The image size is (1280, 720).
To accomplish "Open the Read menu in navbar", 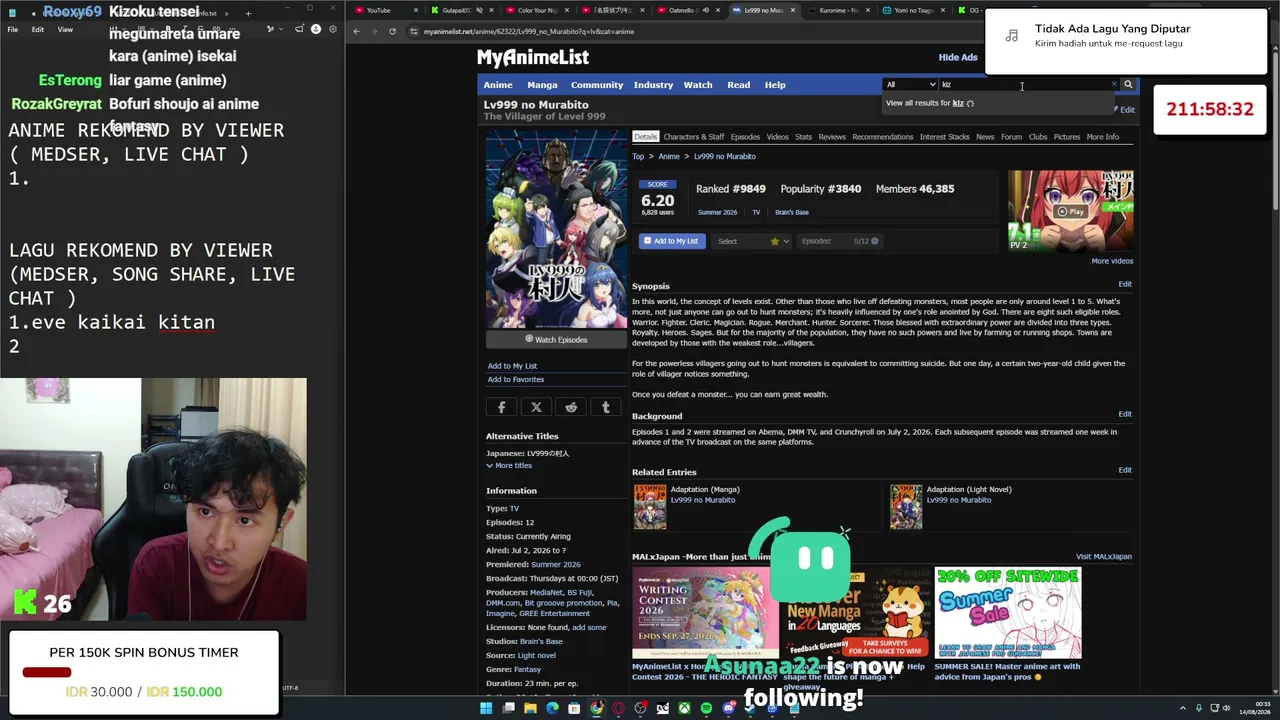I will point(738,85).
